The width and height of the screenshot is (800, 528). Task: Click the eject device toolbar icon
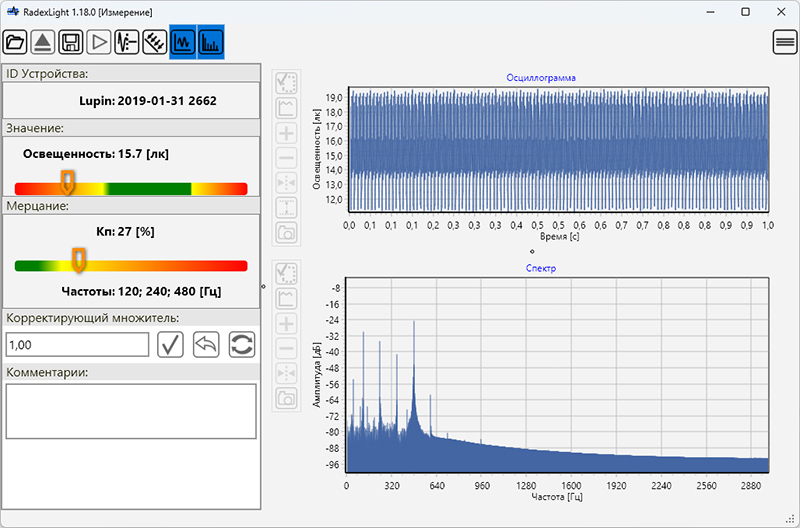tap(43, 42)
